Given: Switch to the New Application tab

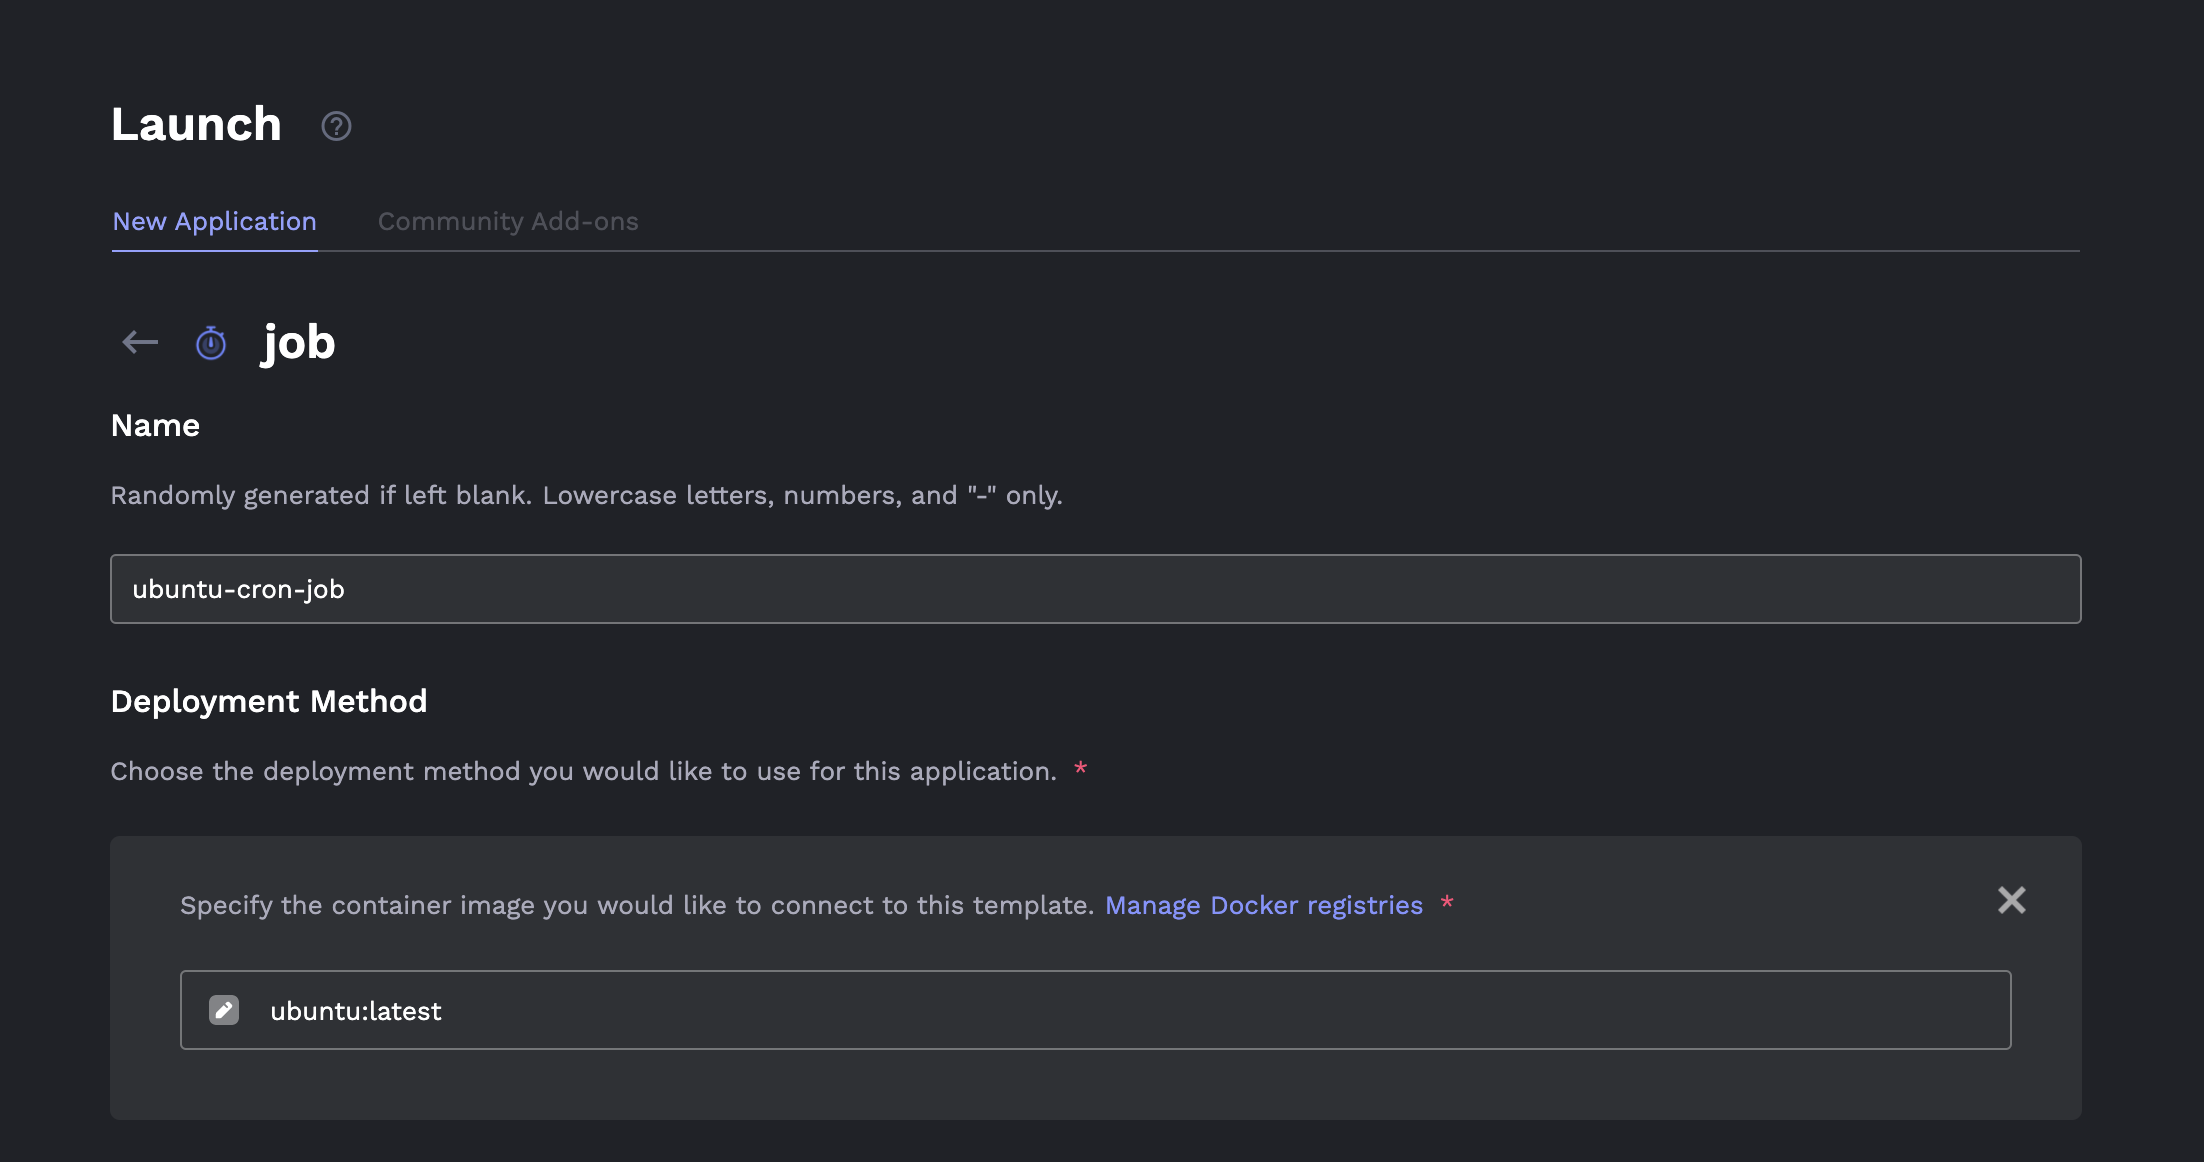Looking at the screenshot, I should pos(214,222).
